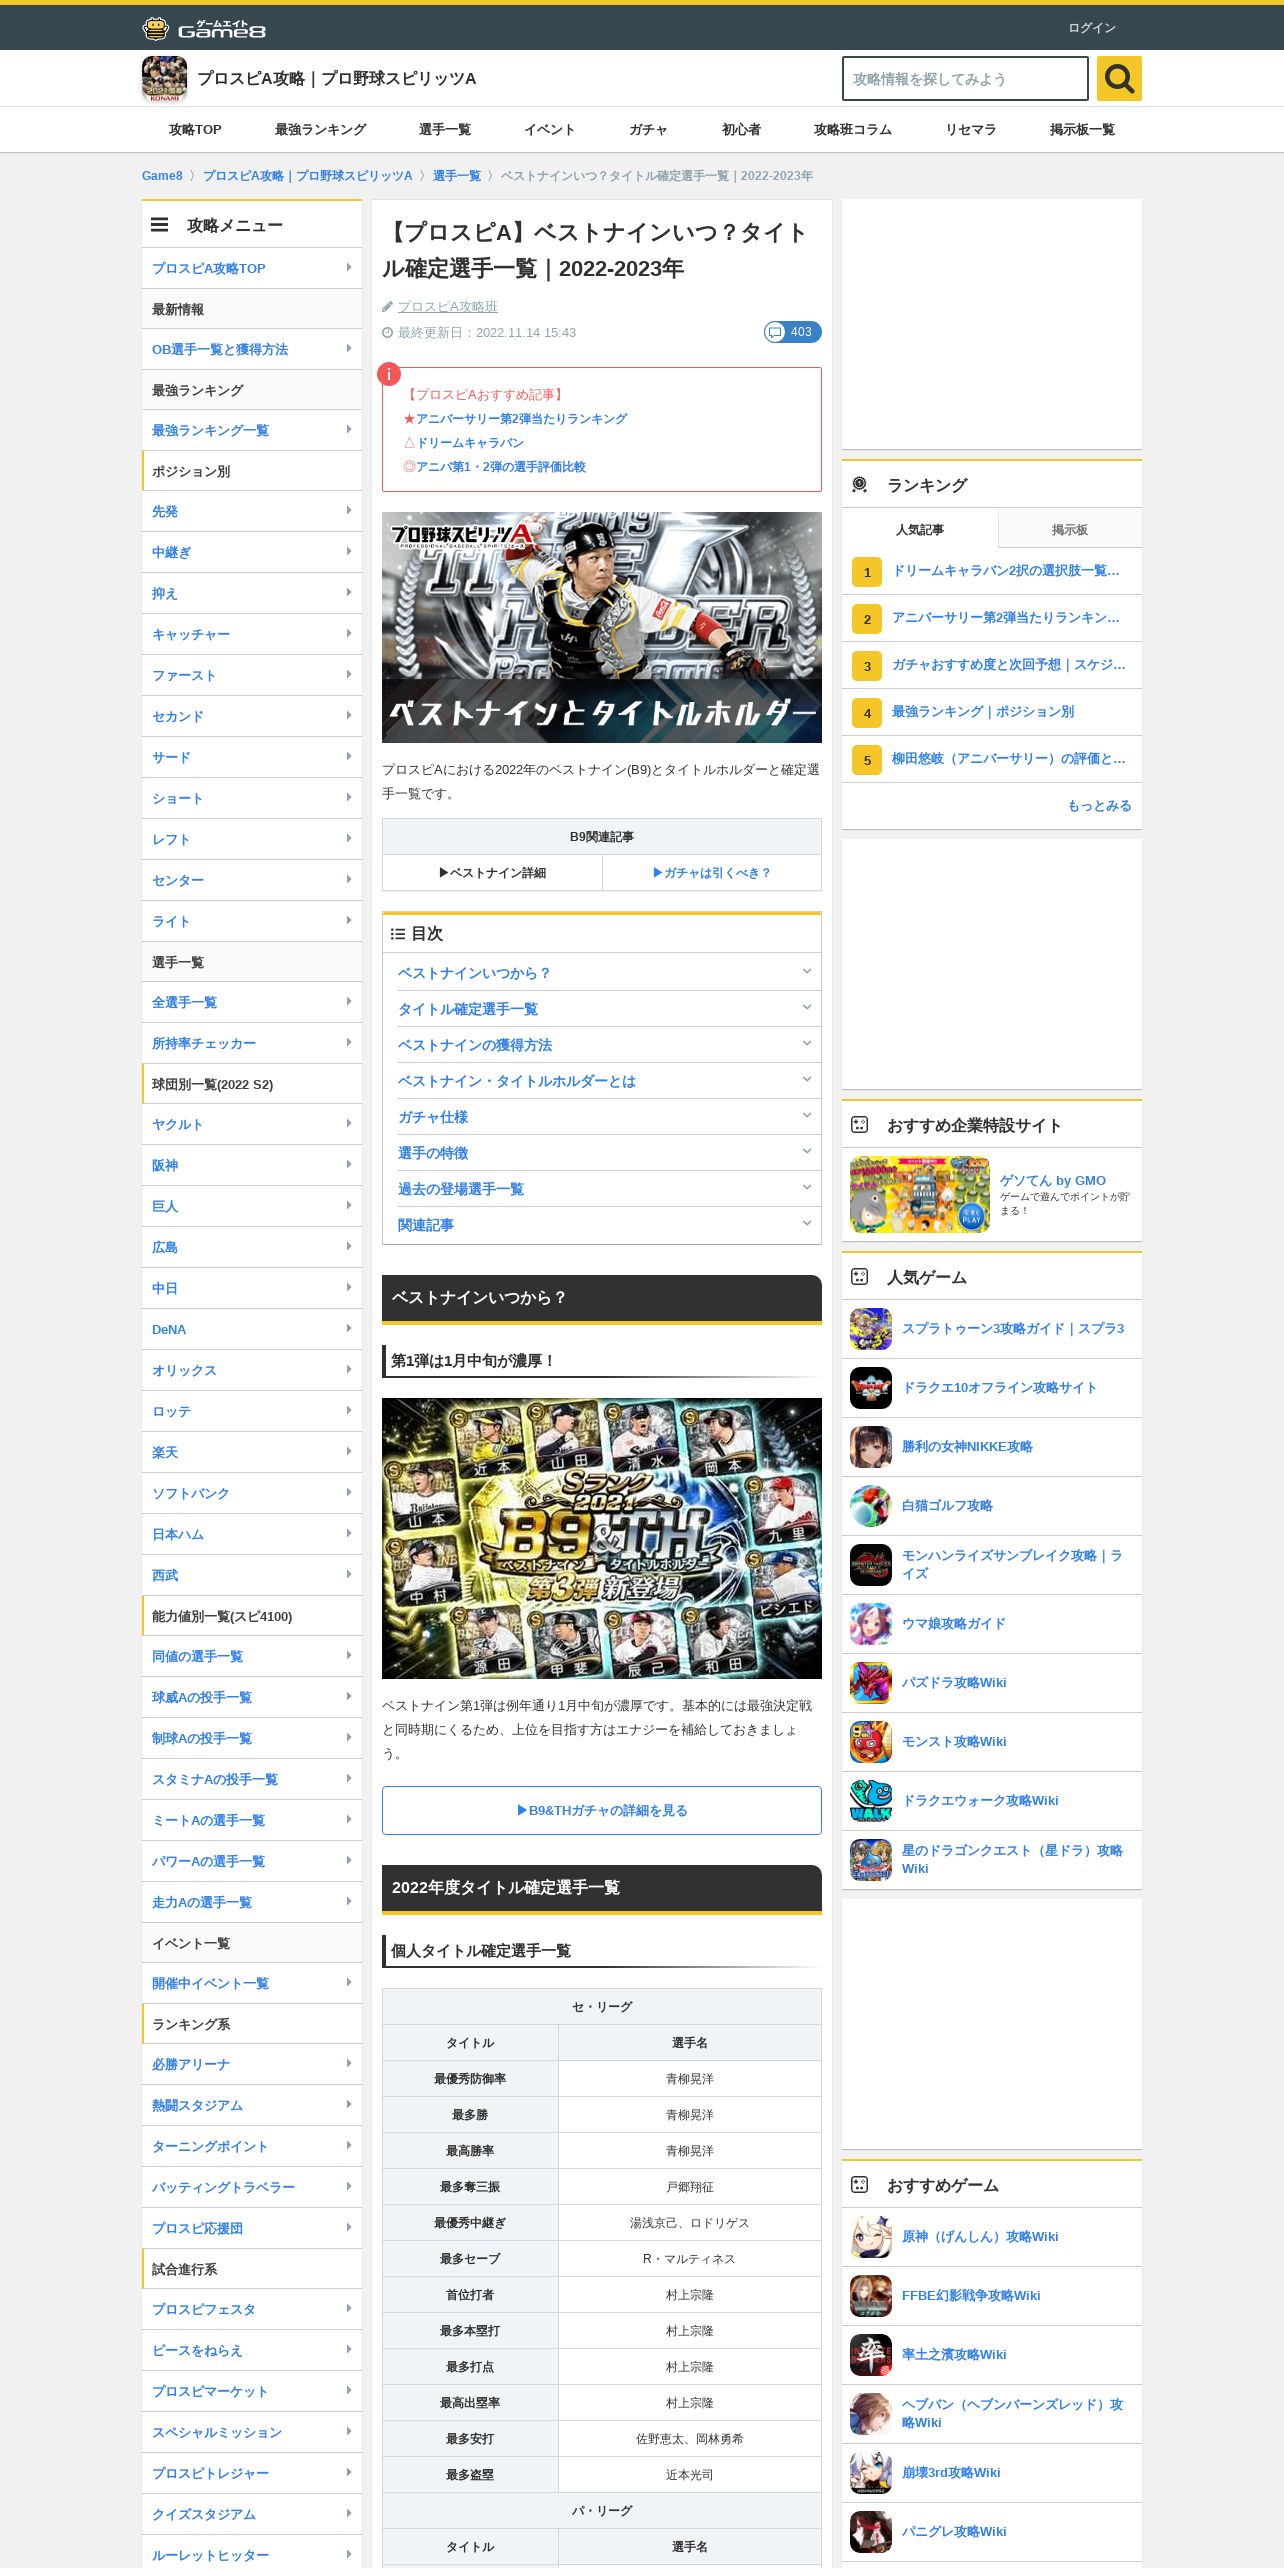Switch to the 掲示板 ranking tab

pos(1069,529)
